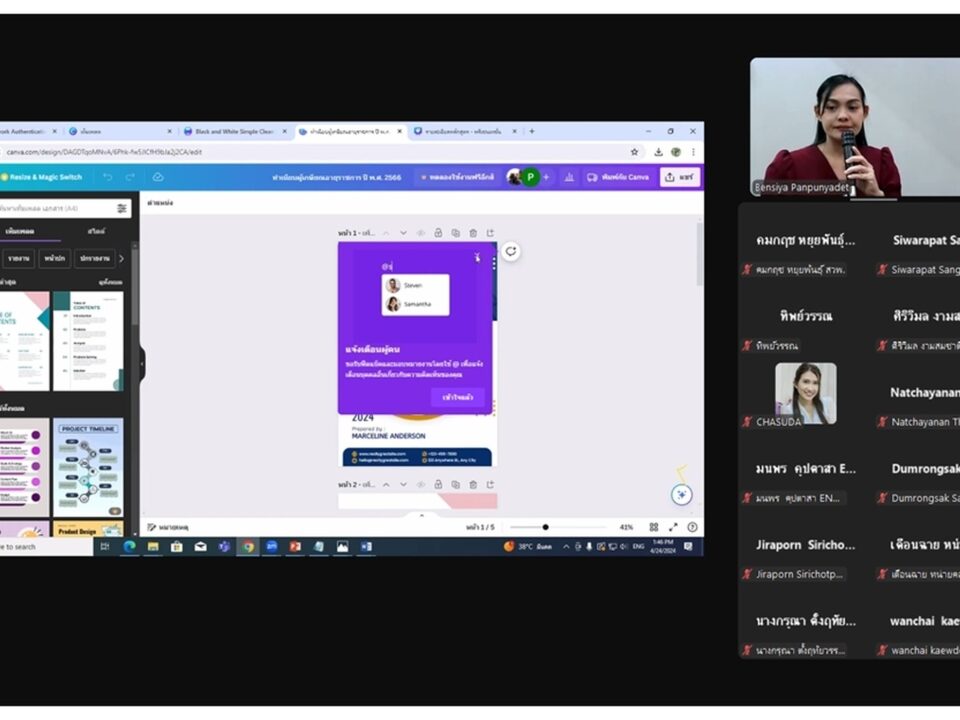This screenshot has width=960, height=720.
Task: Open a new browser tab with plus
Action: pos(531,131)
